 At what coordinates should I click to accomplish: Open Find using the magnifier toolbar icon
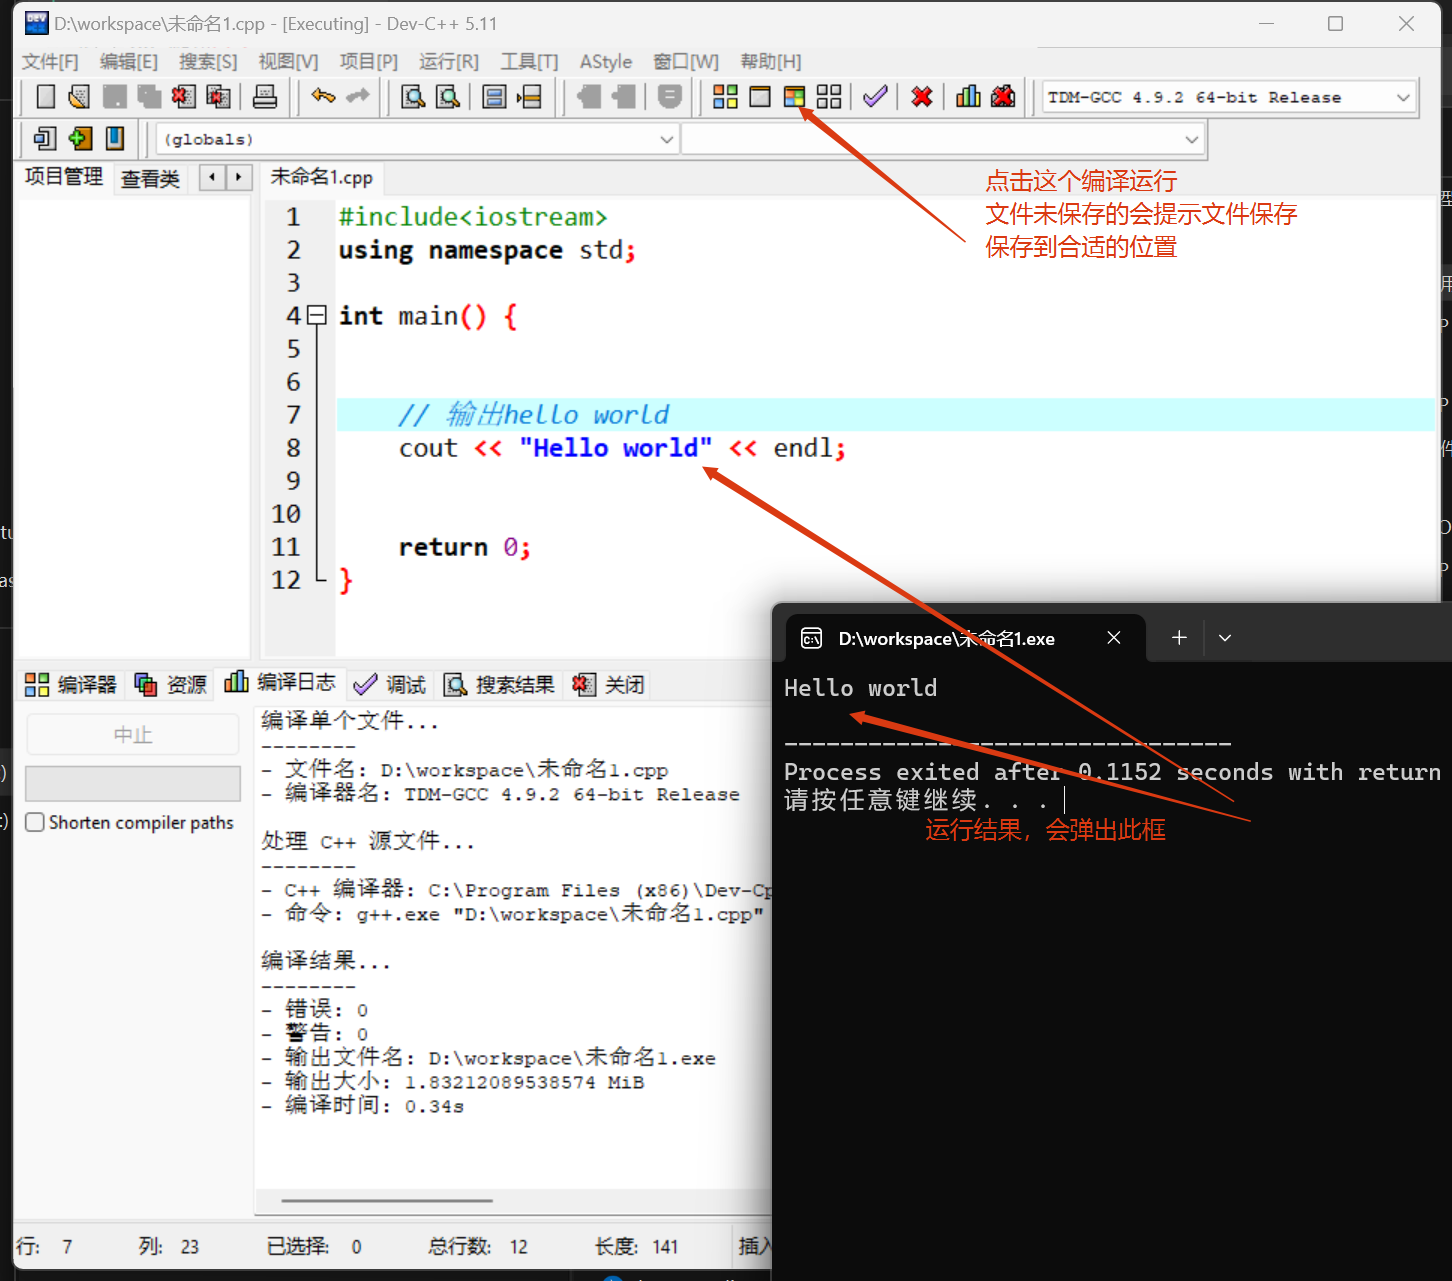(413, 97)
